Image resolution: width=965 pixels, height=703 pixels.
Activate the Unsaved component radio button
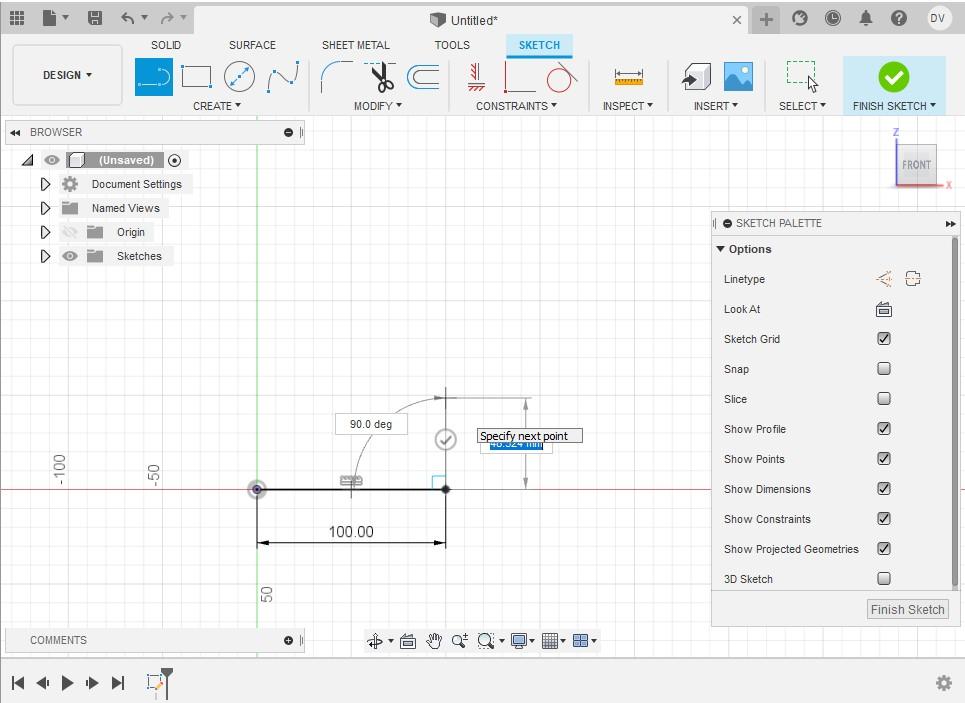(175, 161)
